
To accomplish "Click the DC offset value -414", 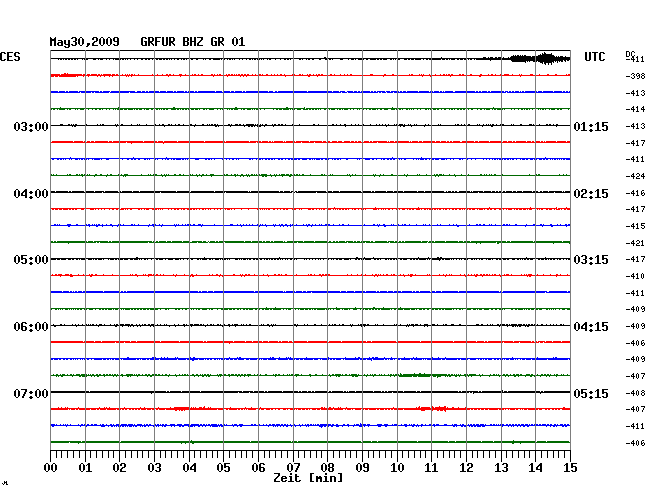I will (x=635, y=109).
